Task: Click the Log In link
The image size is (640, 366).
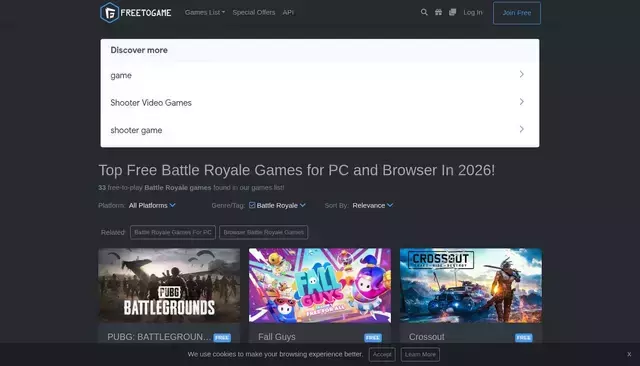Action: tap(473, 12)
